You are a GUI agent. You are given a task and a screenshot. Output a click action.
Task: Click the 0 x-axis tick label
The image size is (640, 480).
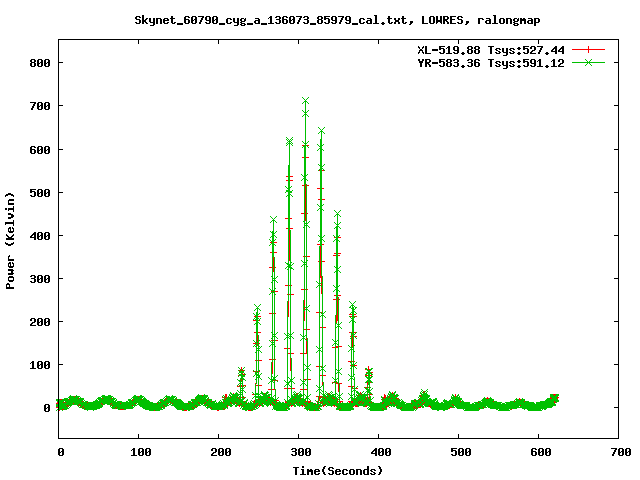click(61, 452)
